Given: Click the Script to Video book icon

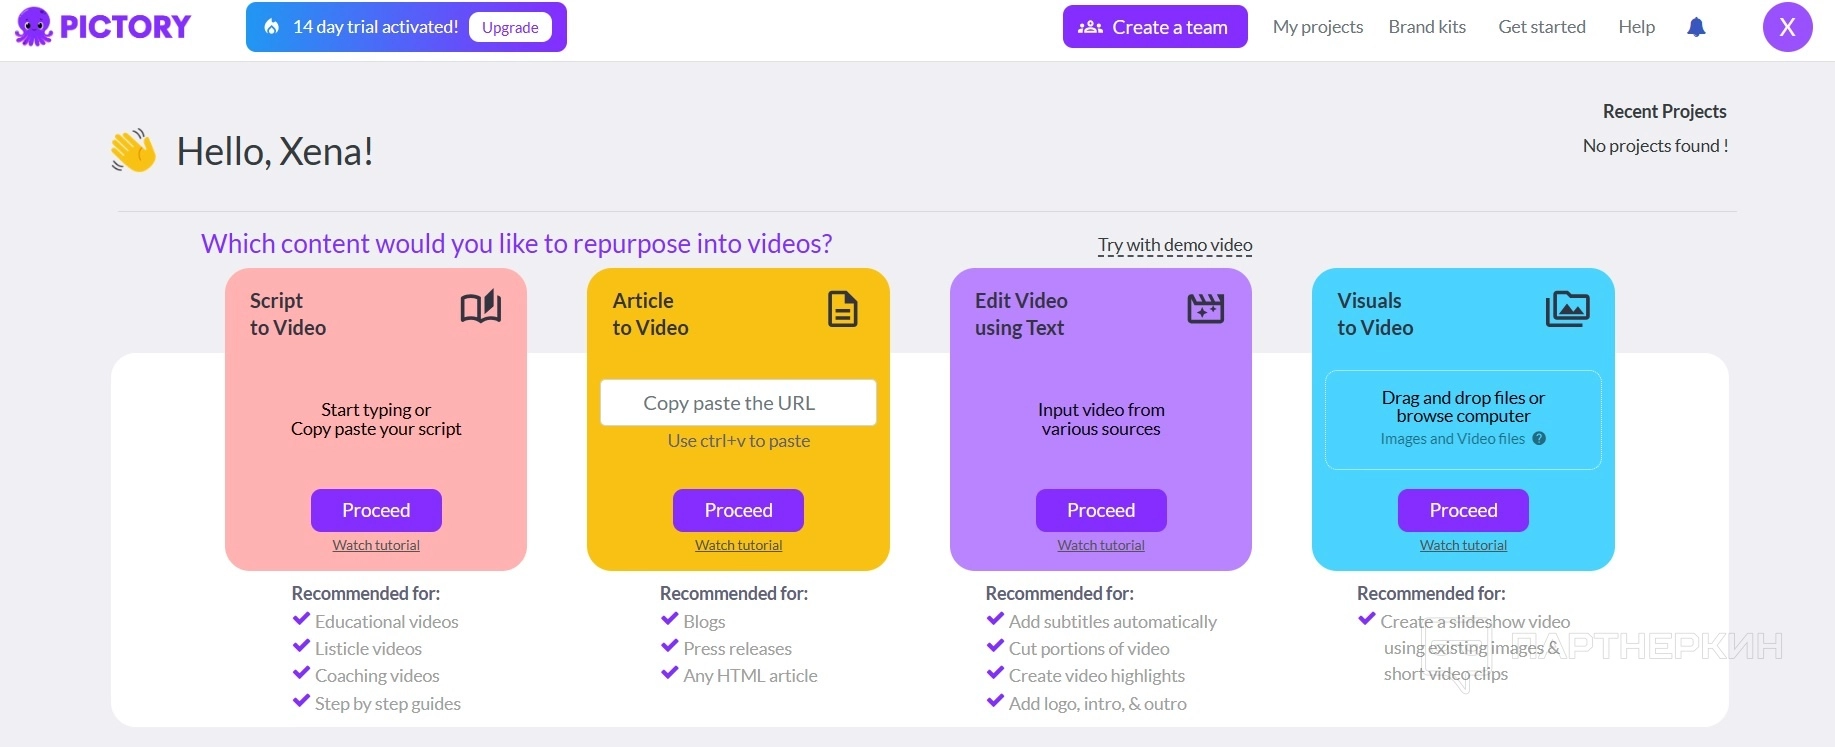Looking at the screenshot, I should (x=481, y=308).
